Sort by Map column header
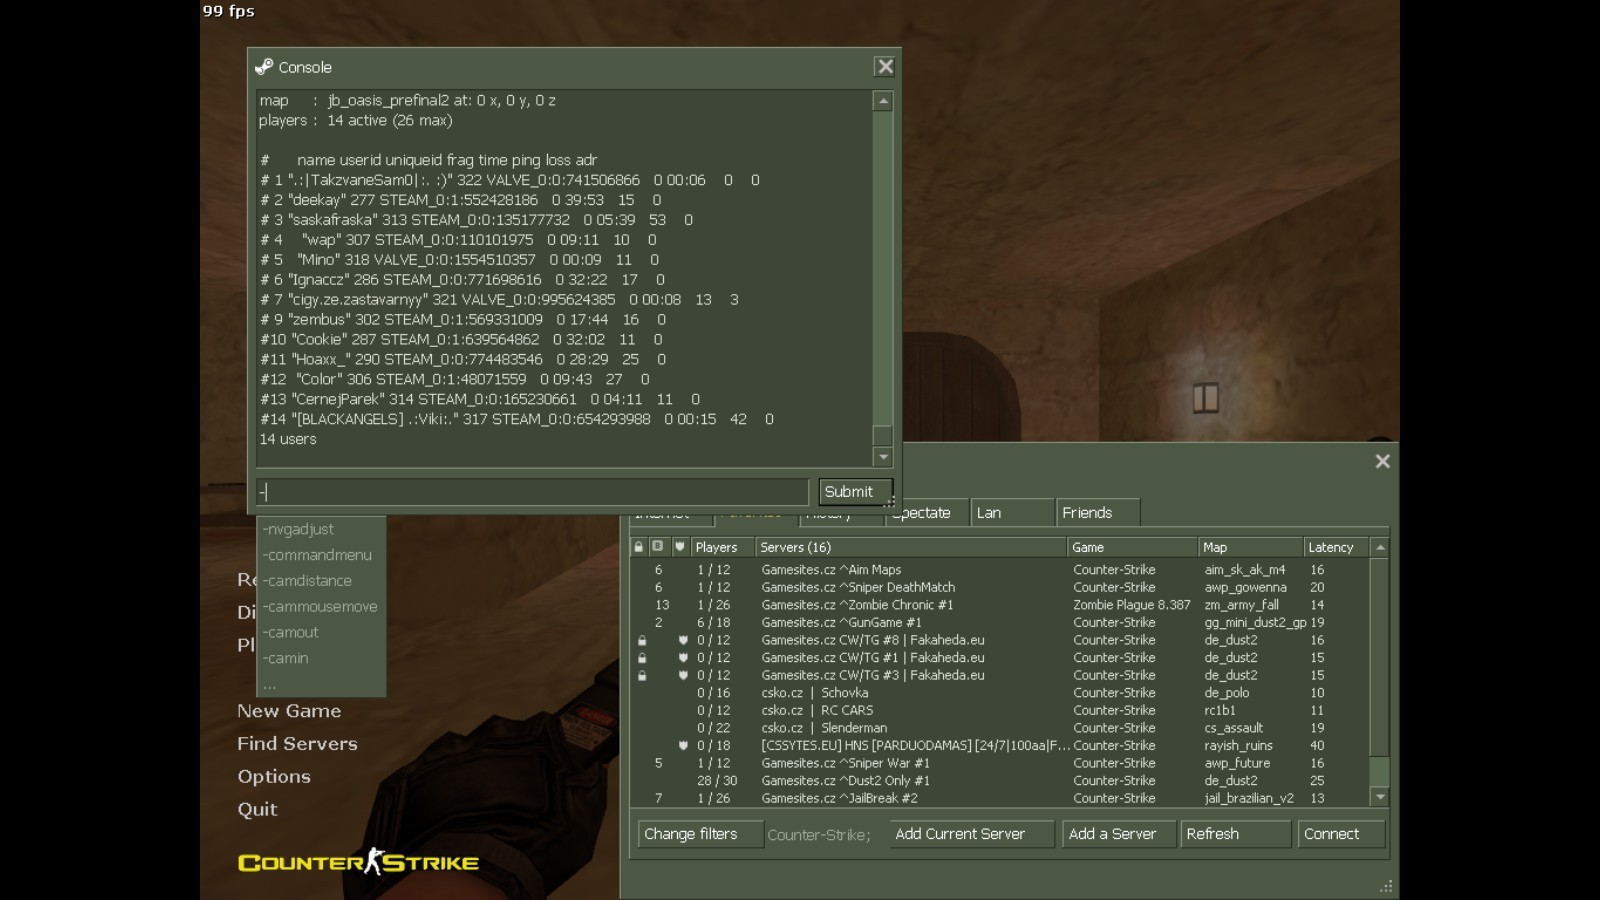Screen dimensions: 1600x900 pos(1251,547)
